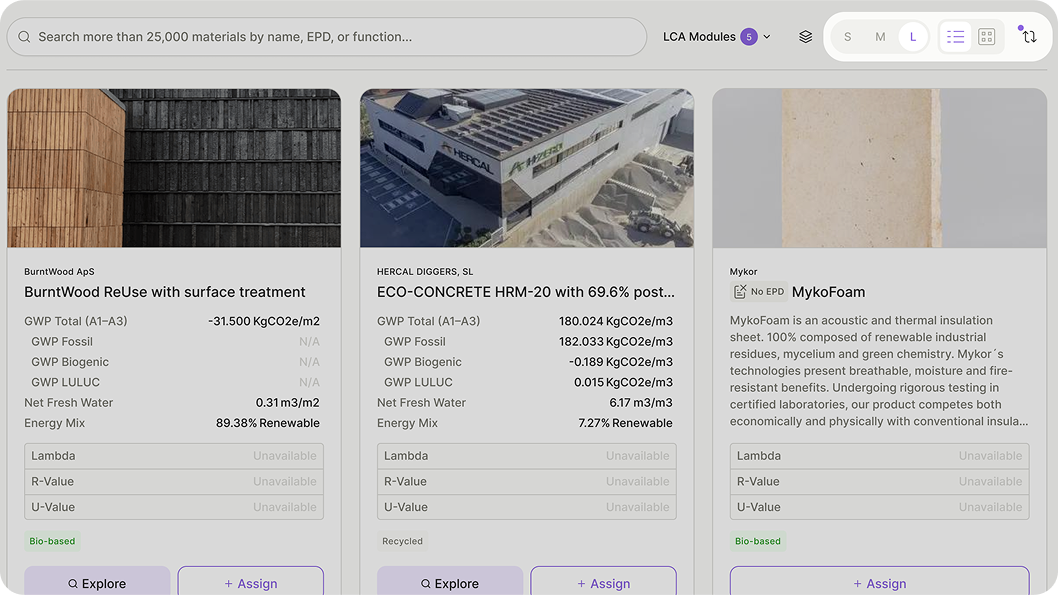Viewport: 1058px width, 595px height.
Task: Expand the LCA Modules chevron arrow
Action: point(767,36)
